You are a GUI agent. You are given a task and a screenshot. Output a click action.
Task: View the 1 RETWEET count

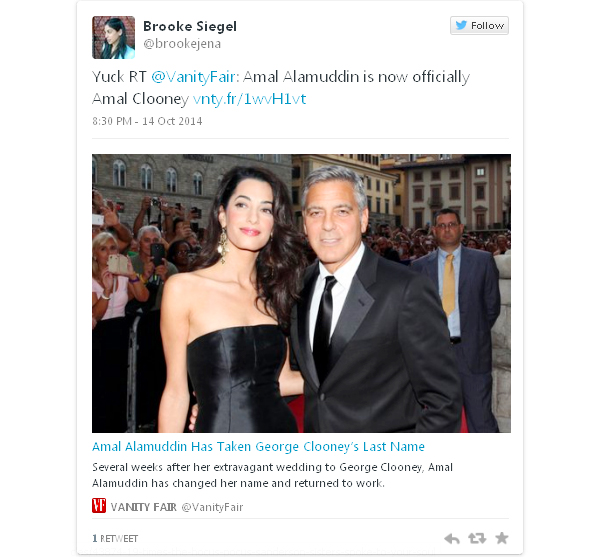(115, 539)
